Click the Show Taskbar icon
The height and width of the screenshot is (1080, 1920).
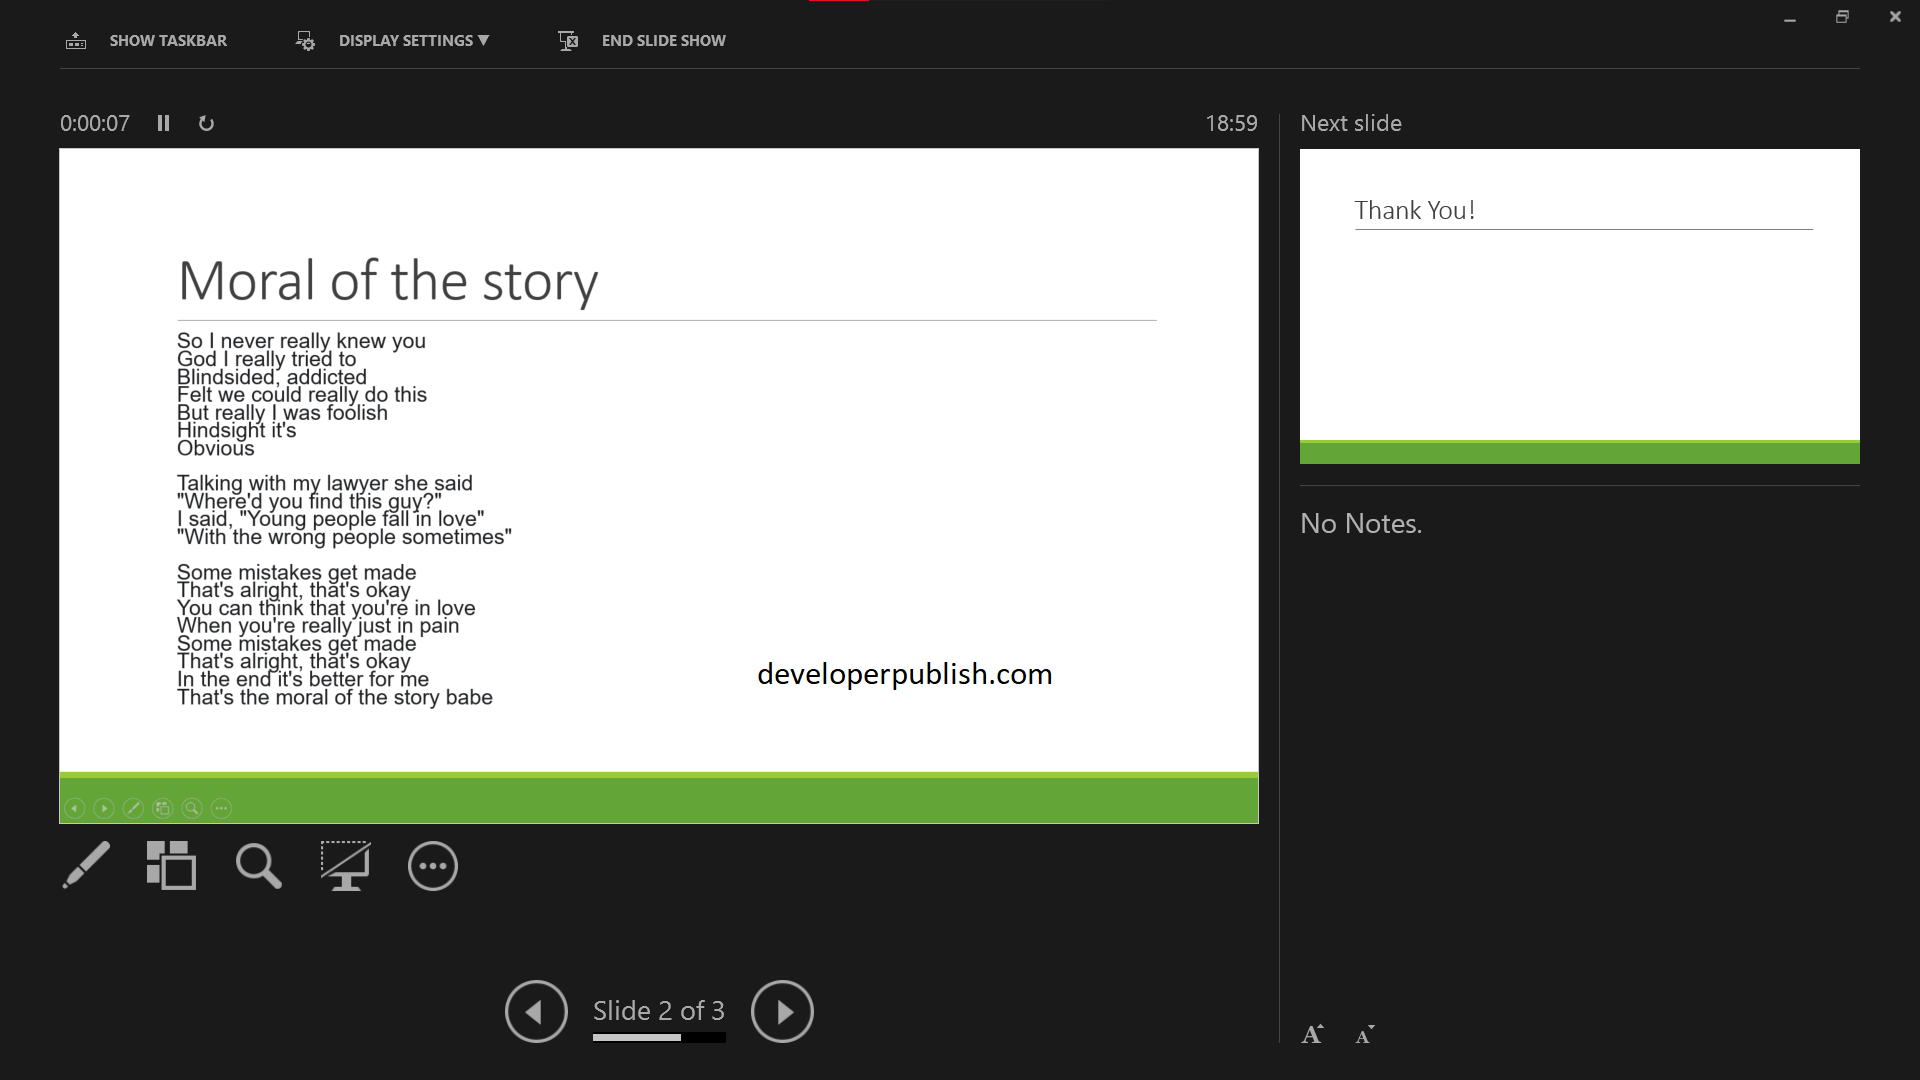76,40
